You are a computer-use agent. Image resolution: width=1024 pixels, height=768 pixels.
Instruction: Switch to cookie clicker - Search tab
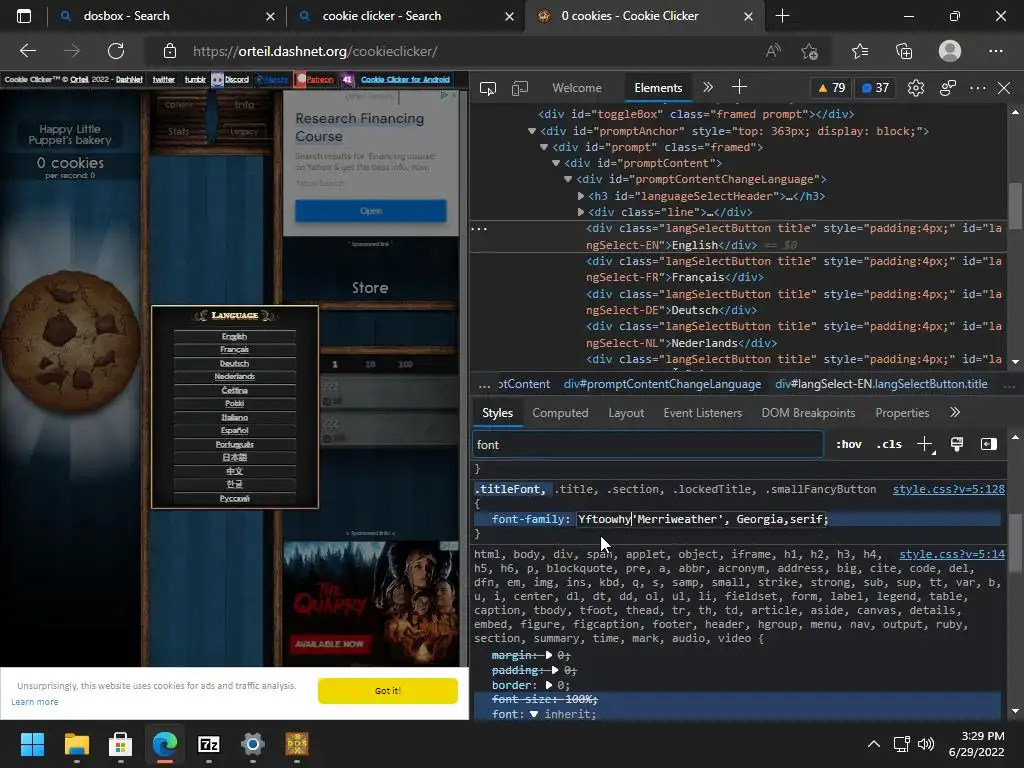381,16
